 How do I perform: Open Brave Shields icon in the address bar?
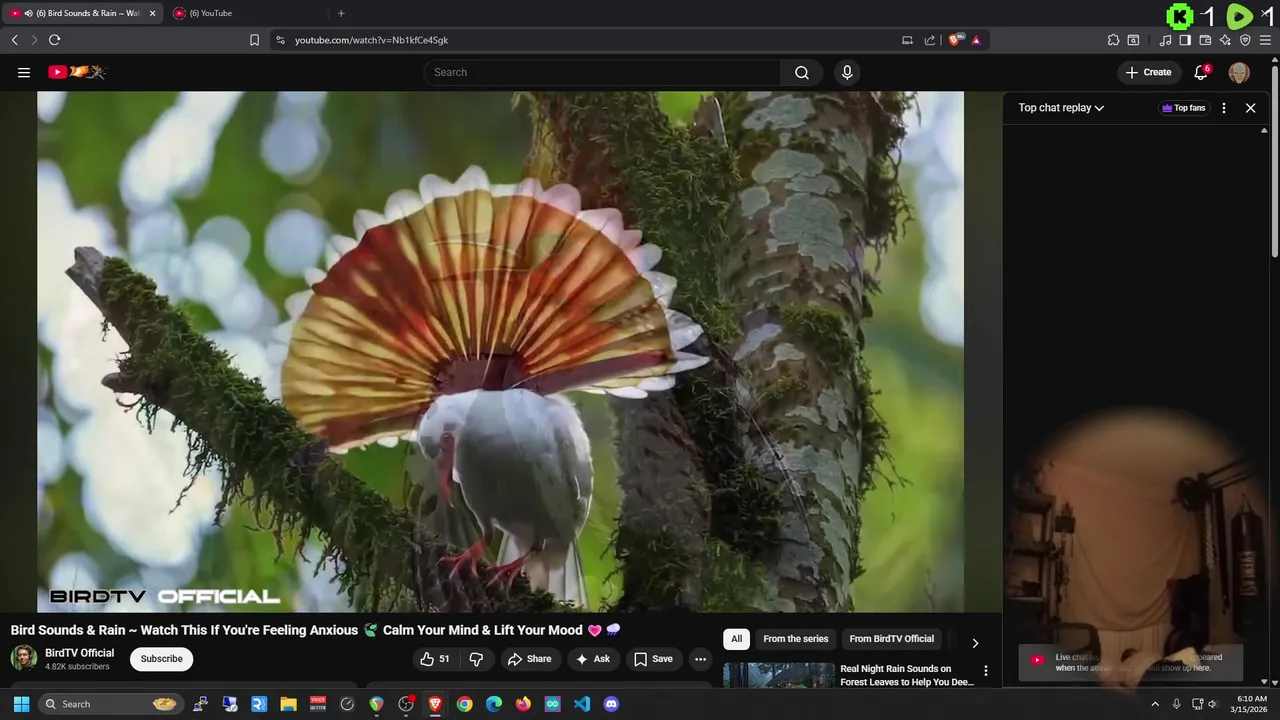click(x=955, y=40)
